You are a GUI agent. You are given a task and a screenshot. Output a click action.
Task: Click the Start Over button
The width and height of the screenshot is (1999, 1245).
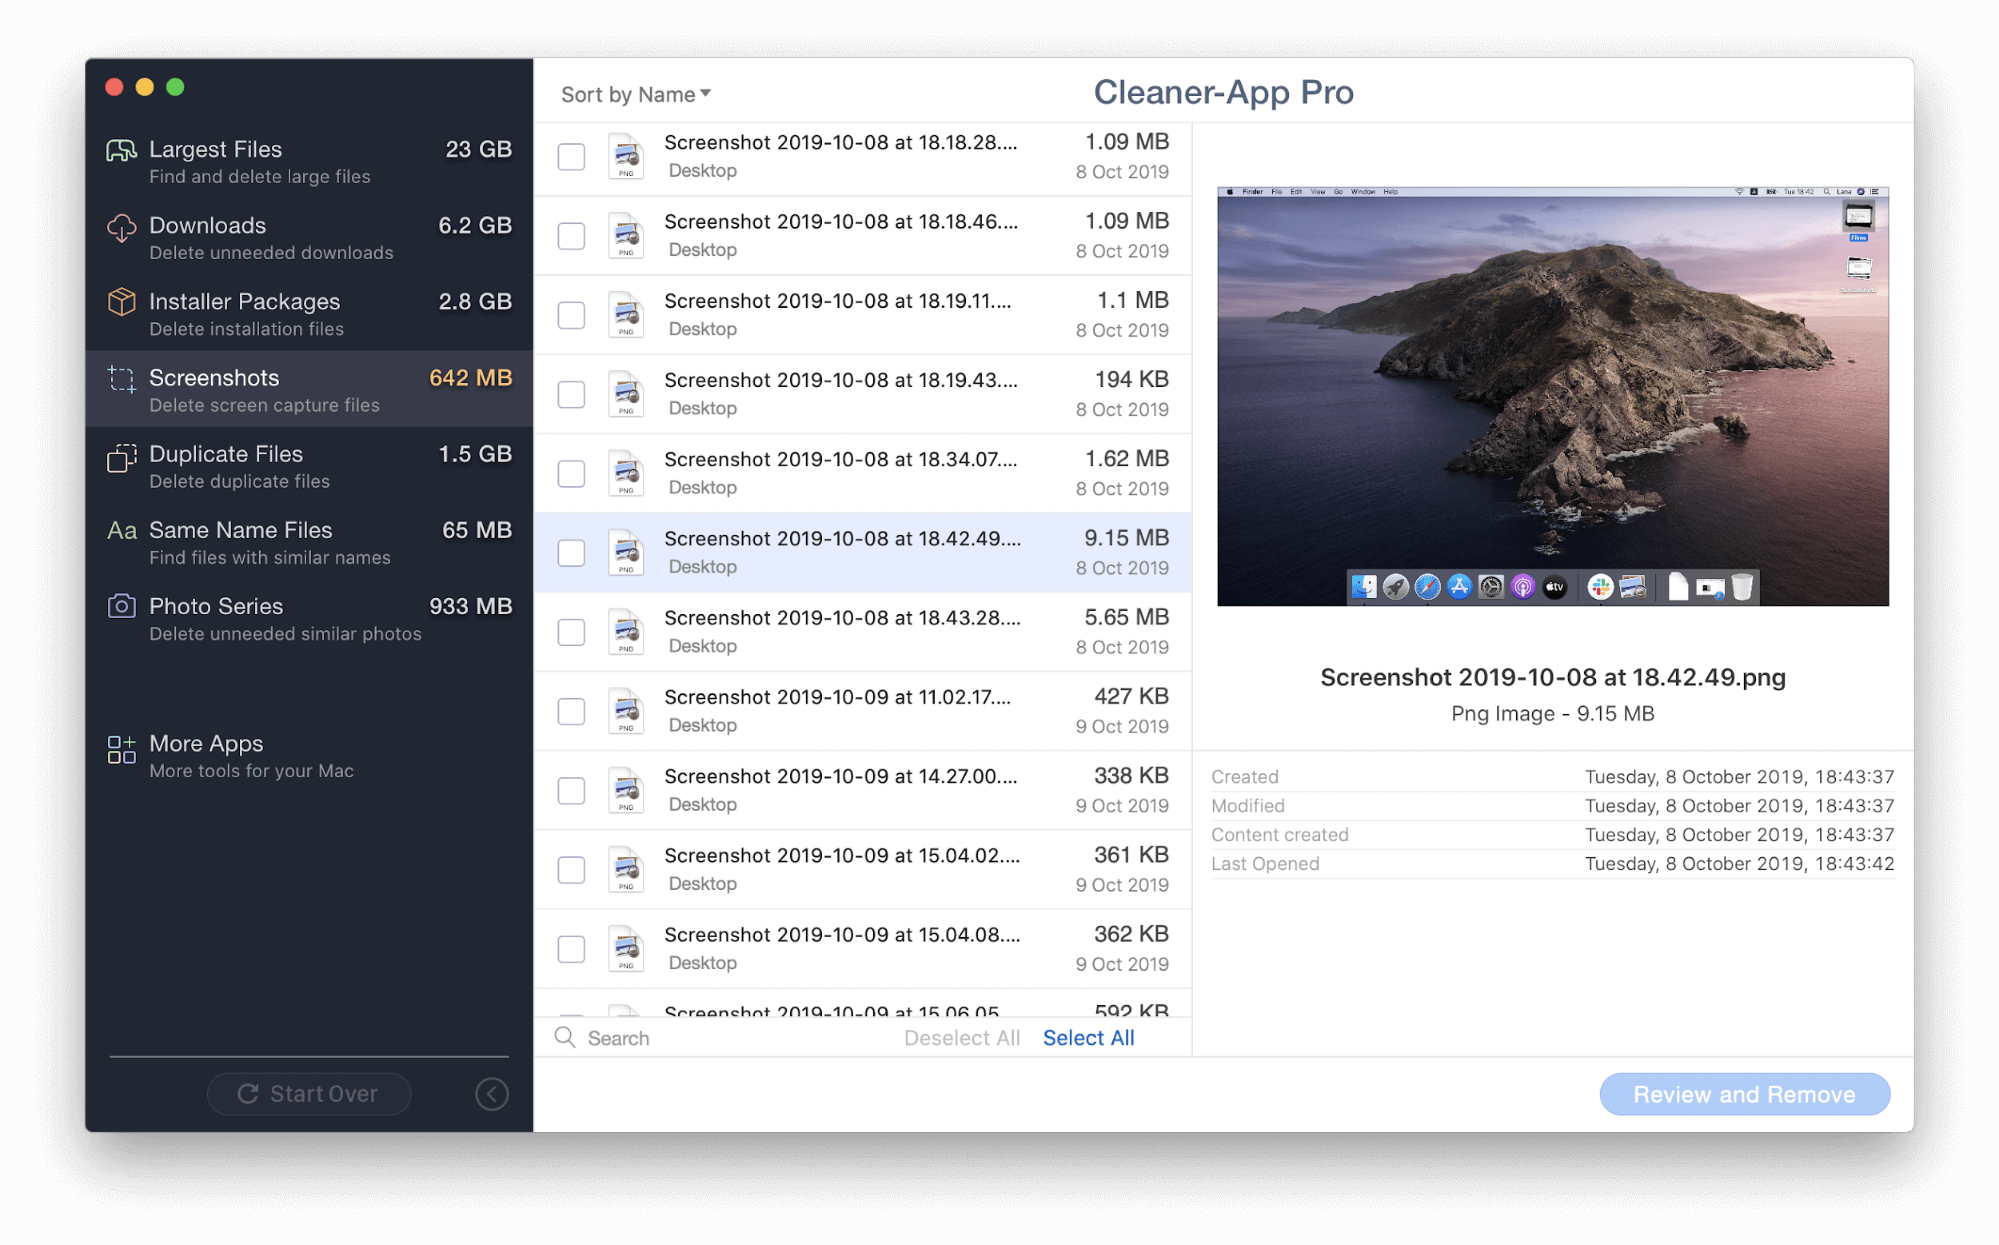309,1094
